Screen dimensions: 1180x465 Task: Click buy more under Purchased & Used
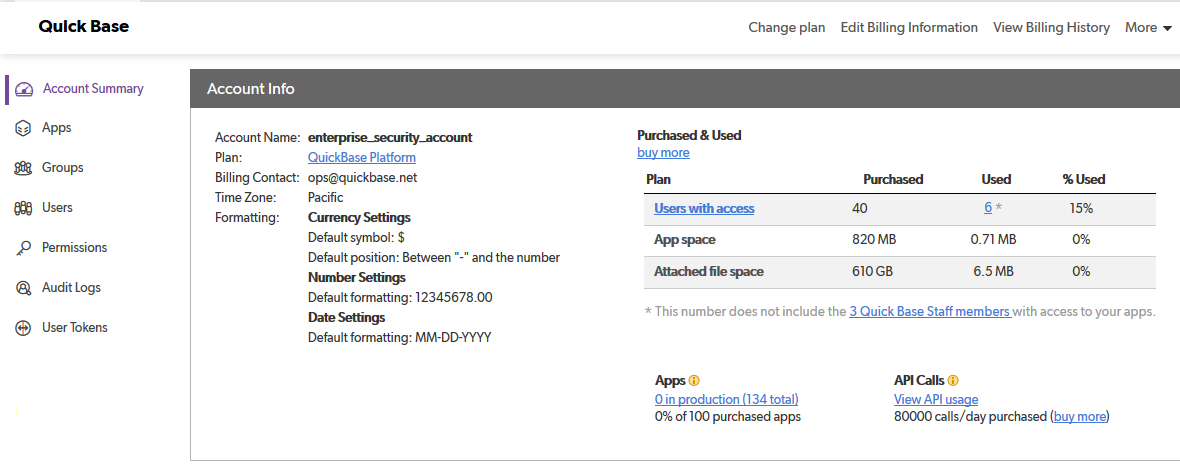pos(663,153)
